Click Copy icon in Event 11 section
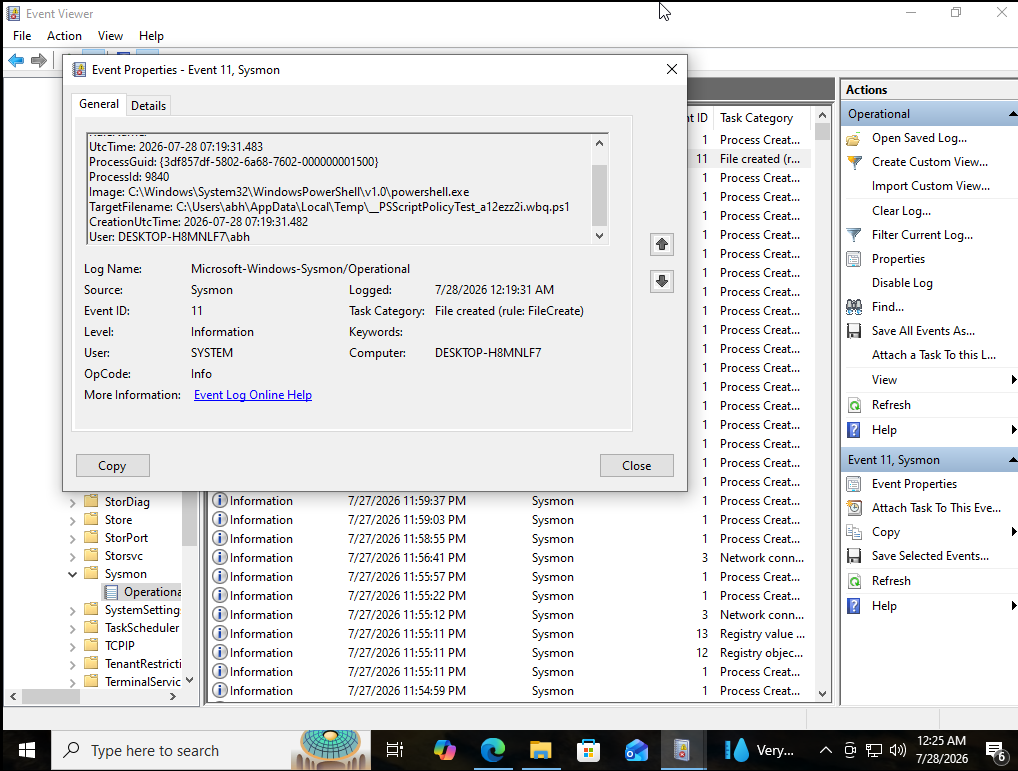The height and width of the screenshot is (771, 1018). coord(854,532)
